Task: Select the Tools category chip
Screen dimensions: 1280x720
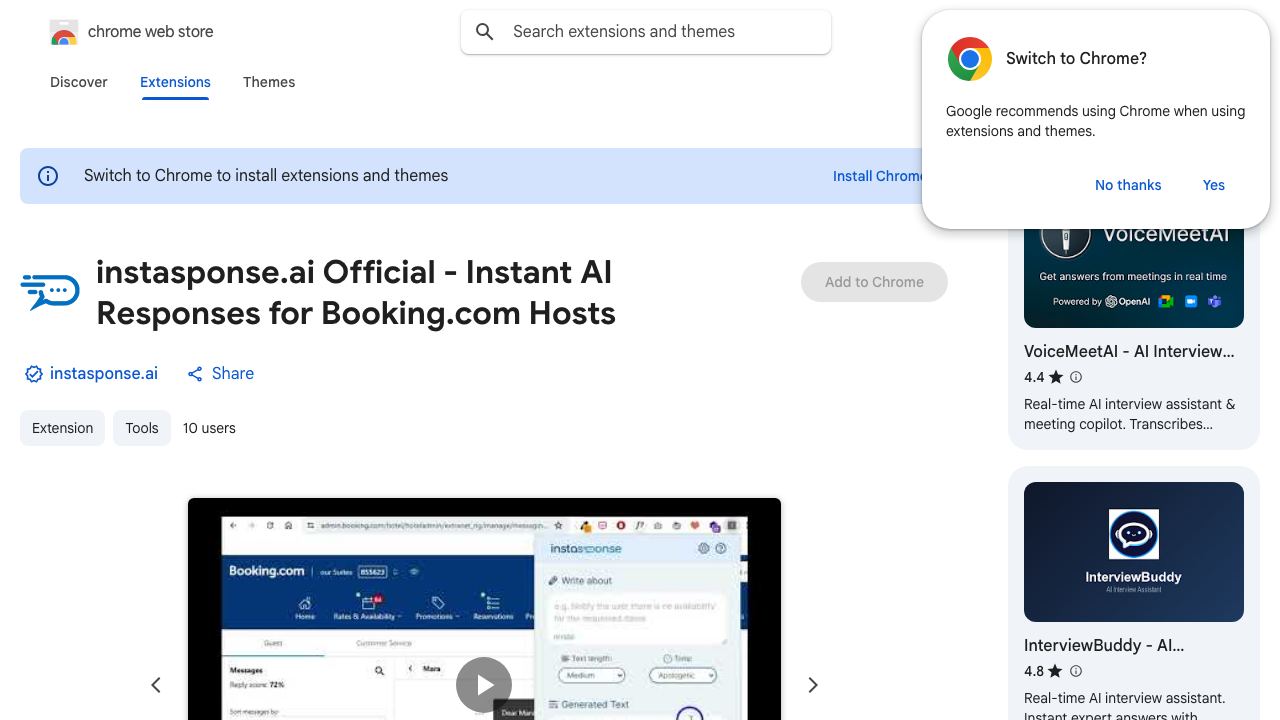Action: pos(142,428)
